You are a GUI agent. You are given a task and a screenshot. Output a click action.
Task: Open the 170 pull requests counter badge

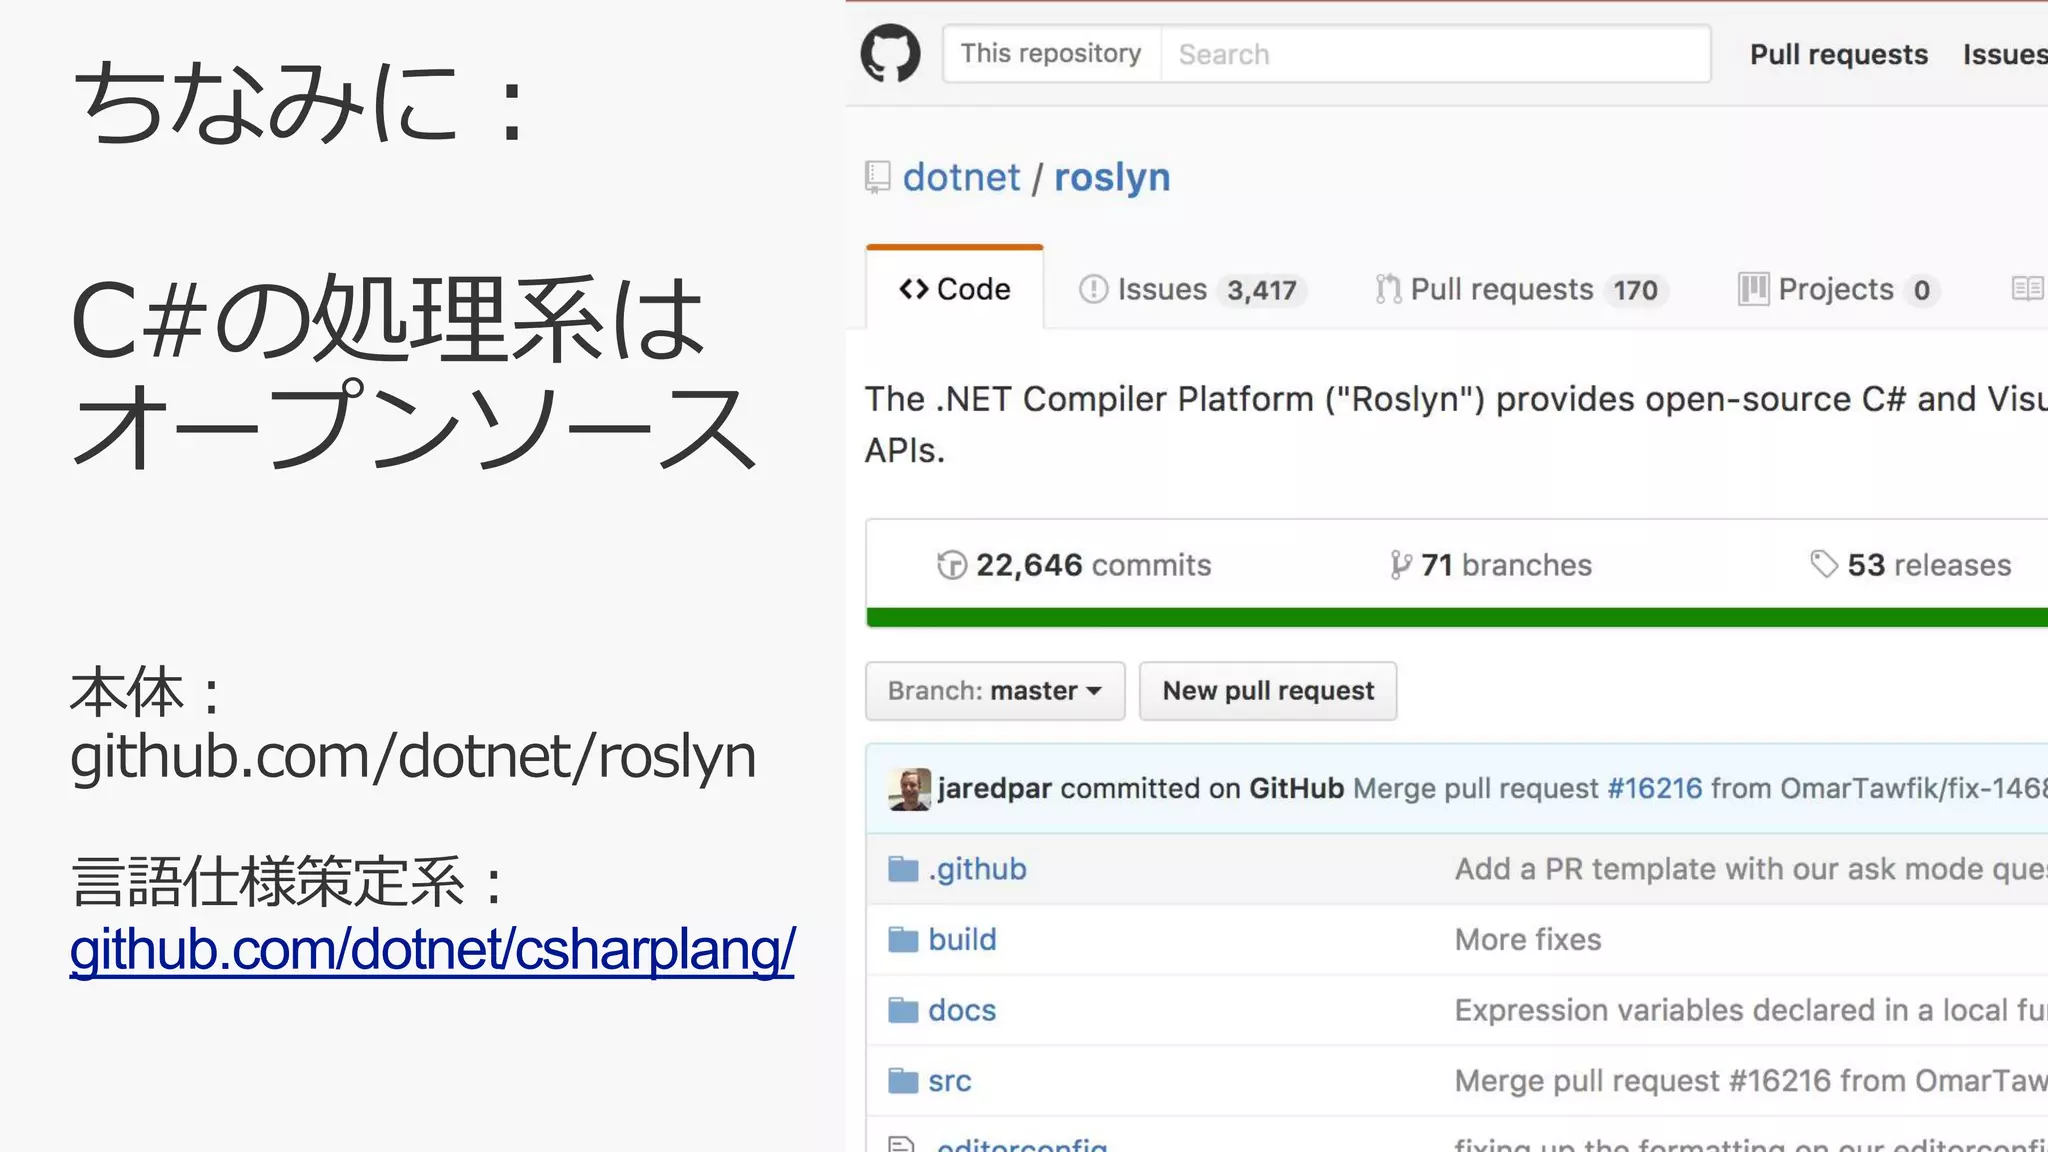[x=1635, y=290]
